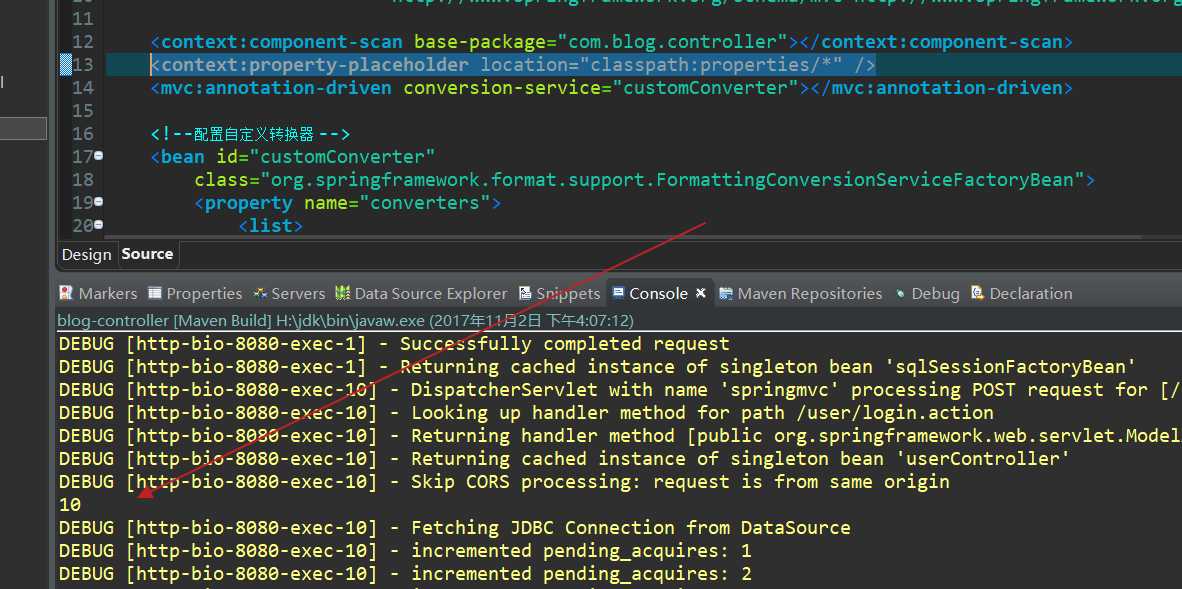Click the Maven Repositories icon
This screenshot has height=589, width=1182.
726,293
